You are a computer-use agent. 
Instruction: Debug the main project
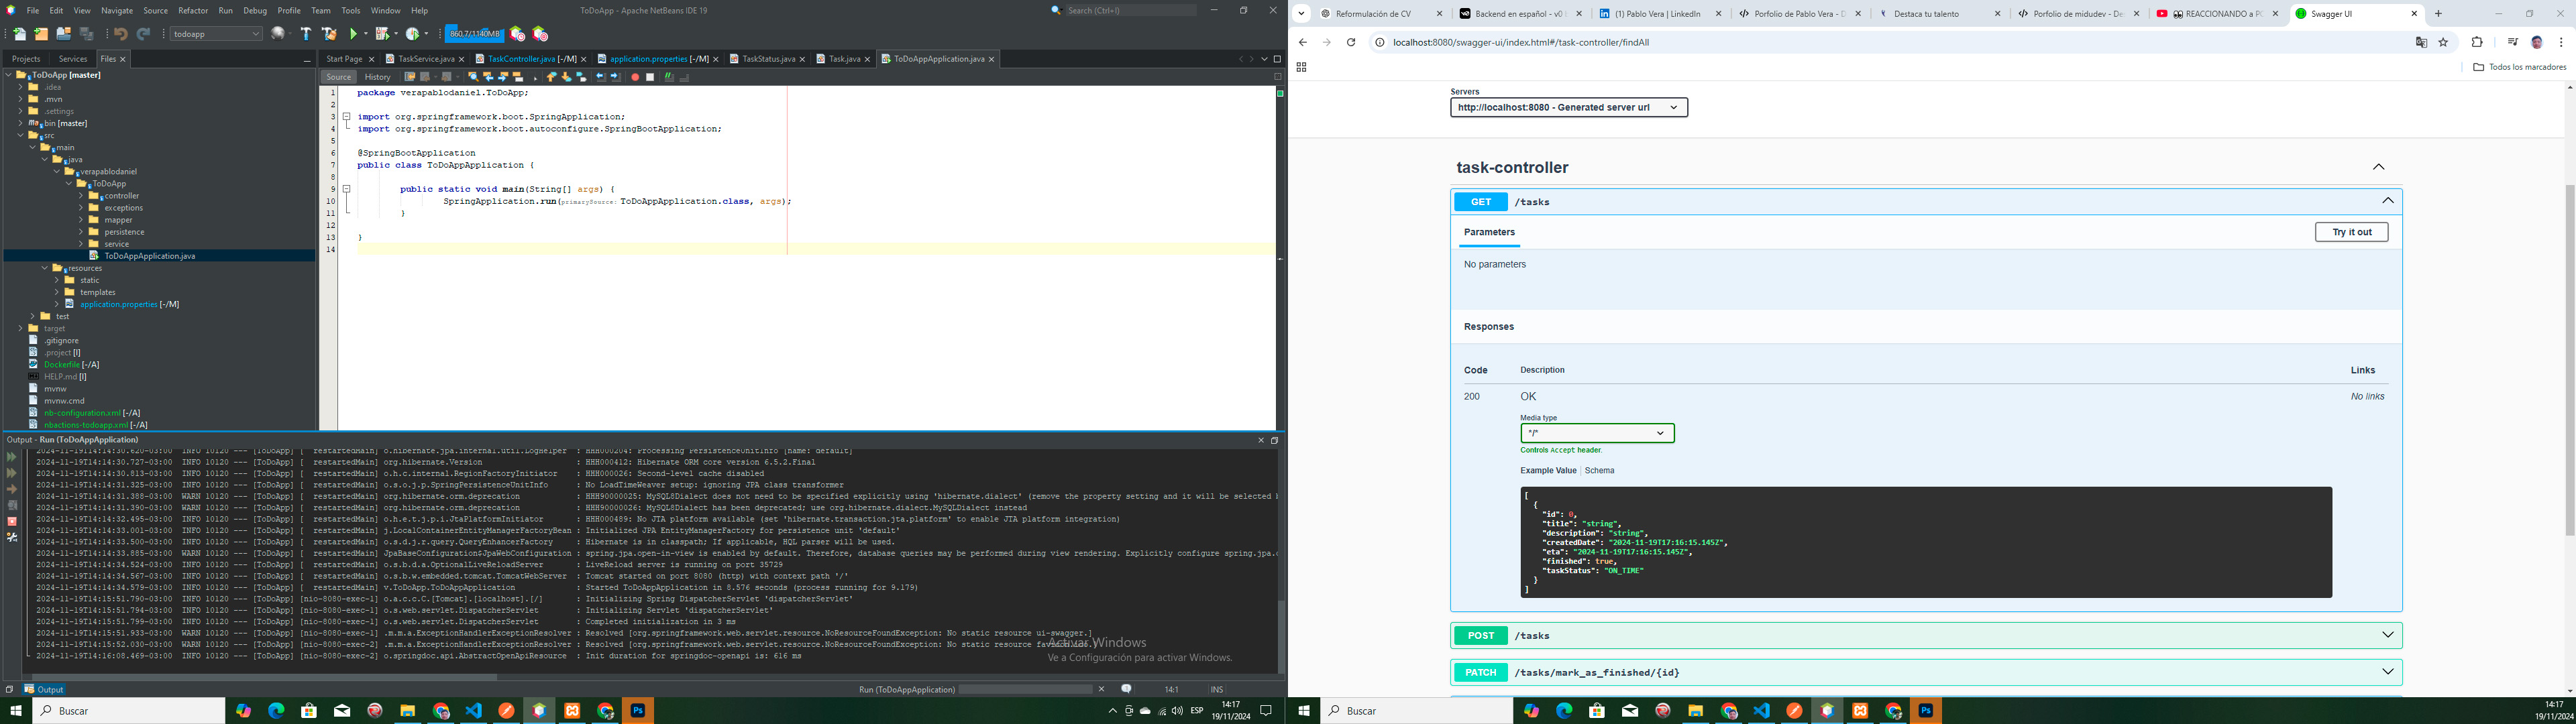click(x=383, y=33)
